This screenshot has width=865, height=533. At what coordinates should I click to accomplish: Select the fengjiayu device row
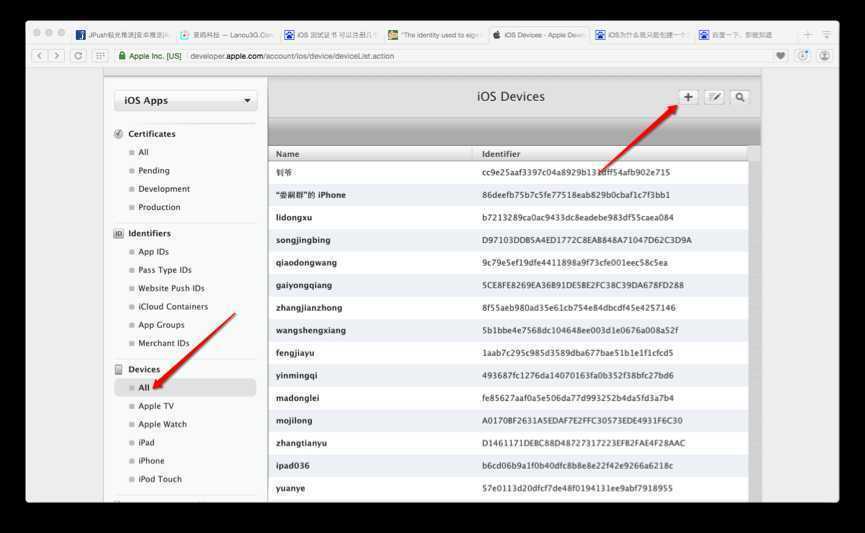coord(508,353)
